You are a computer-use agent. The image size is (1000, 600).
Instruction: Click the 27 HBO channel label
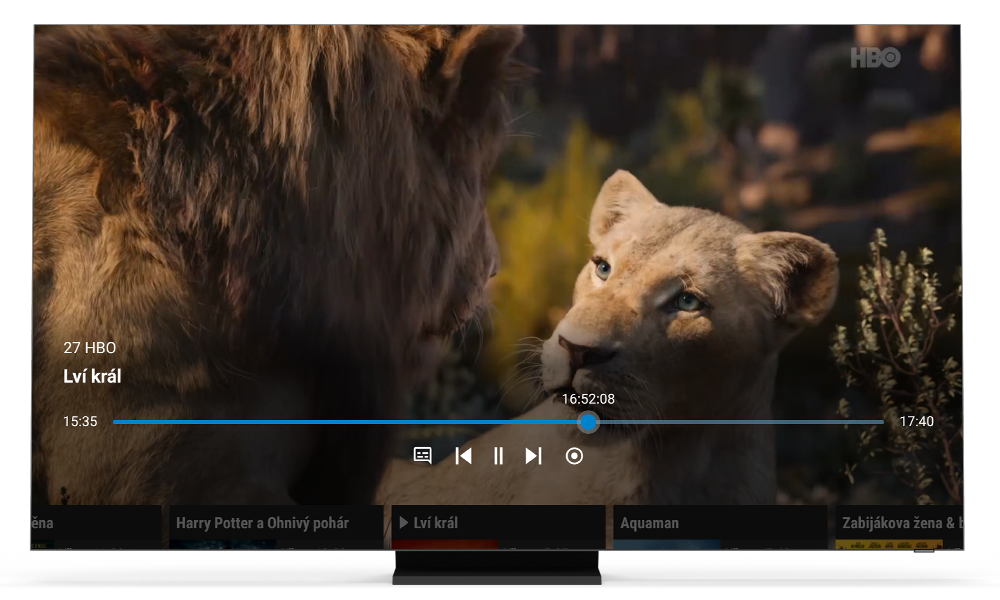(x=89, y=348)
